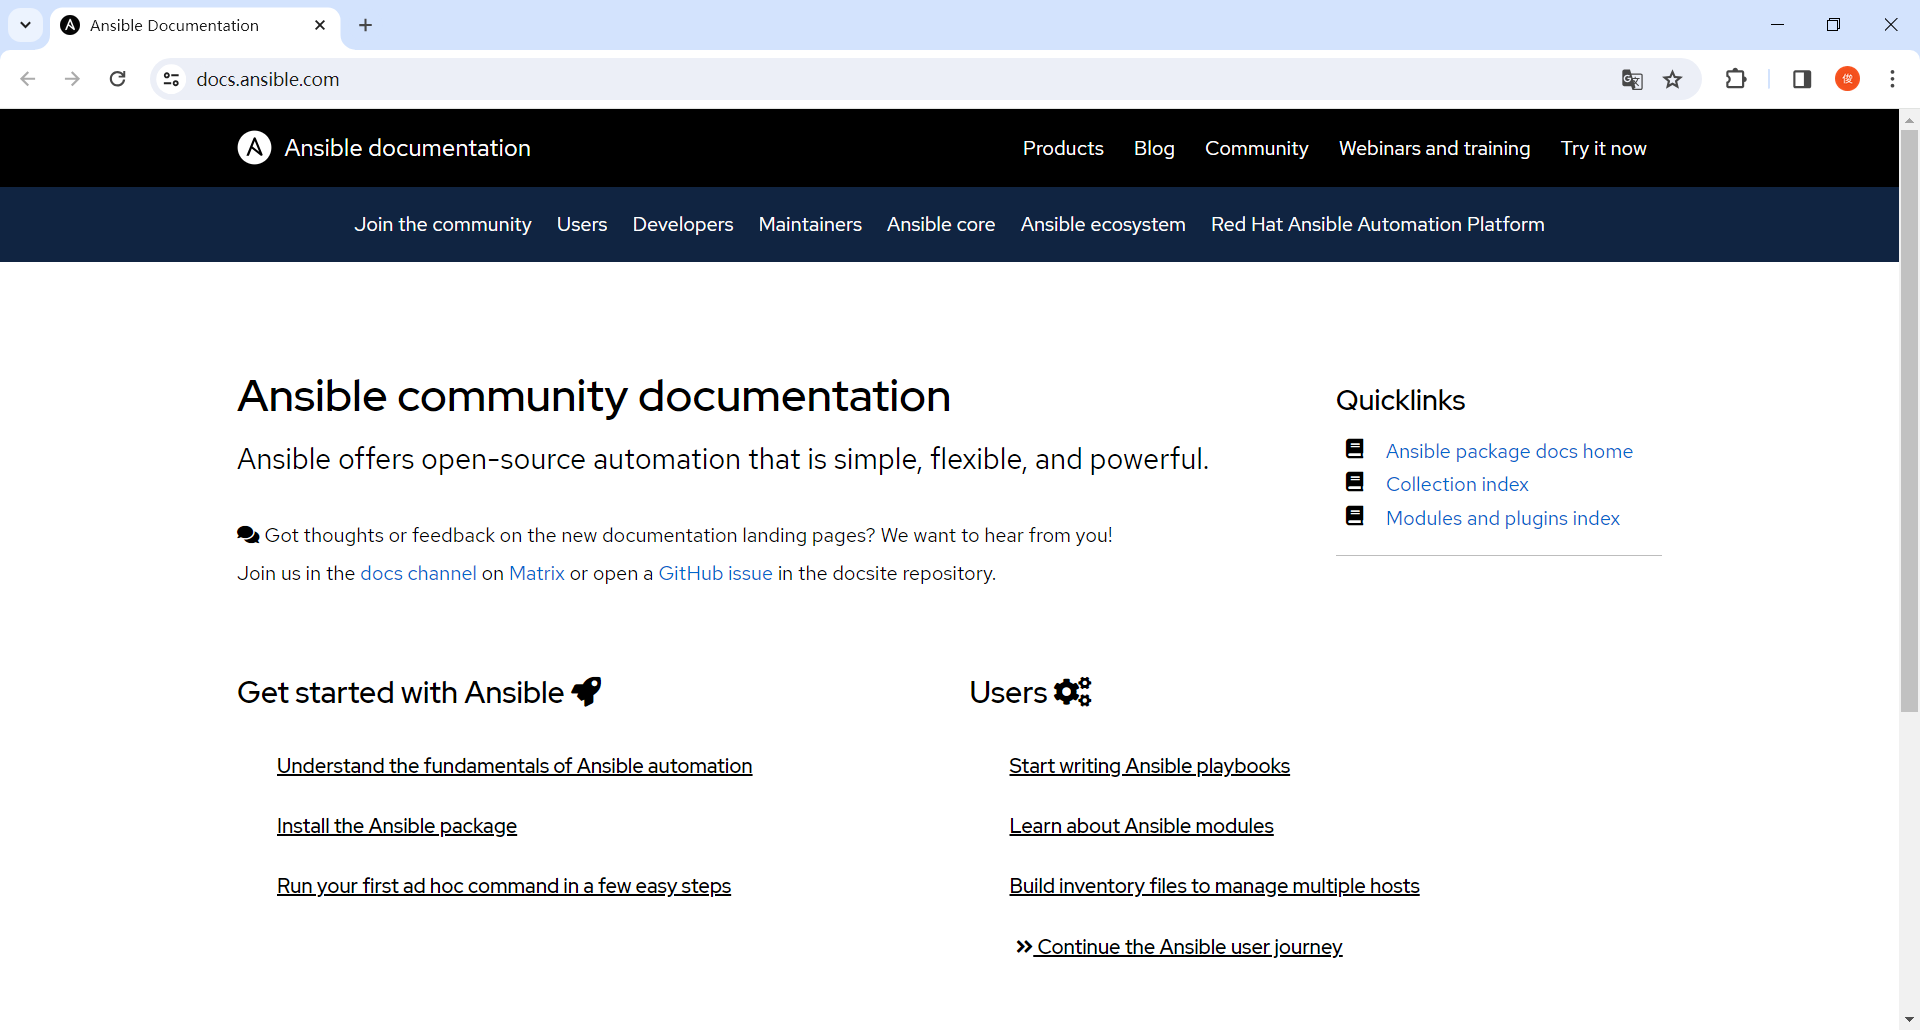Select Ansible ecosystem navigation item

pos(1103,224)
